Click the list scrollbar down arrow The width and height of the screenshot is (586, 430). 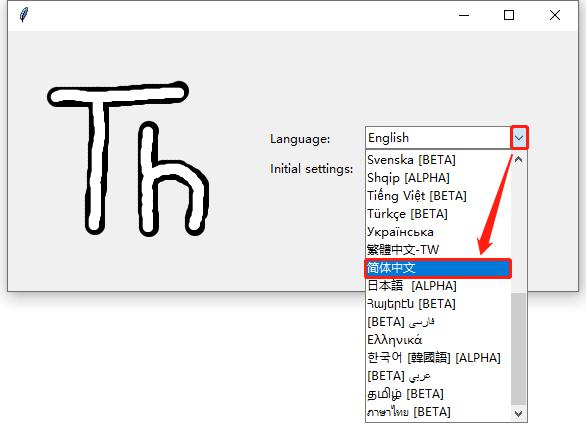click(518, 414)
